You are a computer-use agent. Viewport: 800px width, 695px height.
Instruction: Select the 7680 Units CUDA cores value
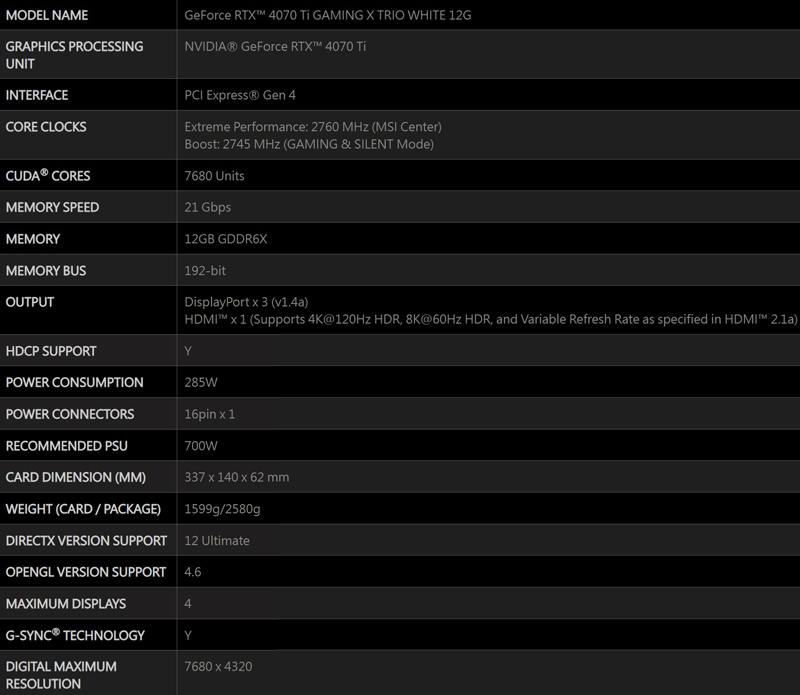[x=215, y=176]
